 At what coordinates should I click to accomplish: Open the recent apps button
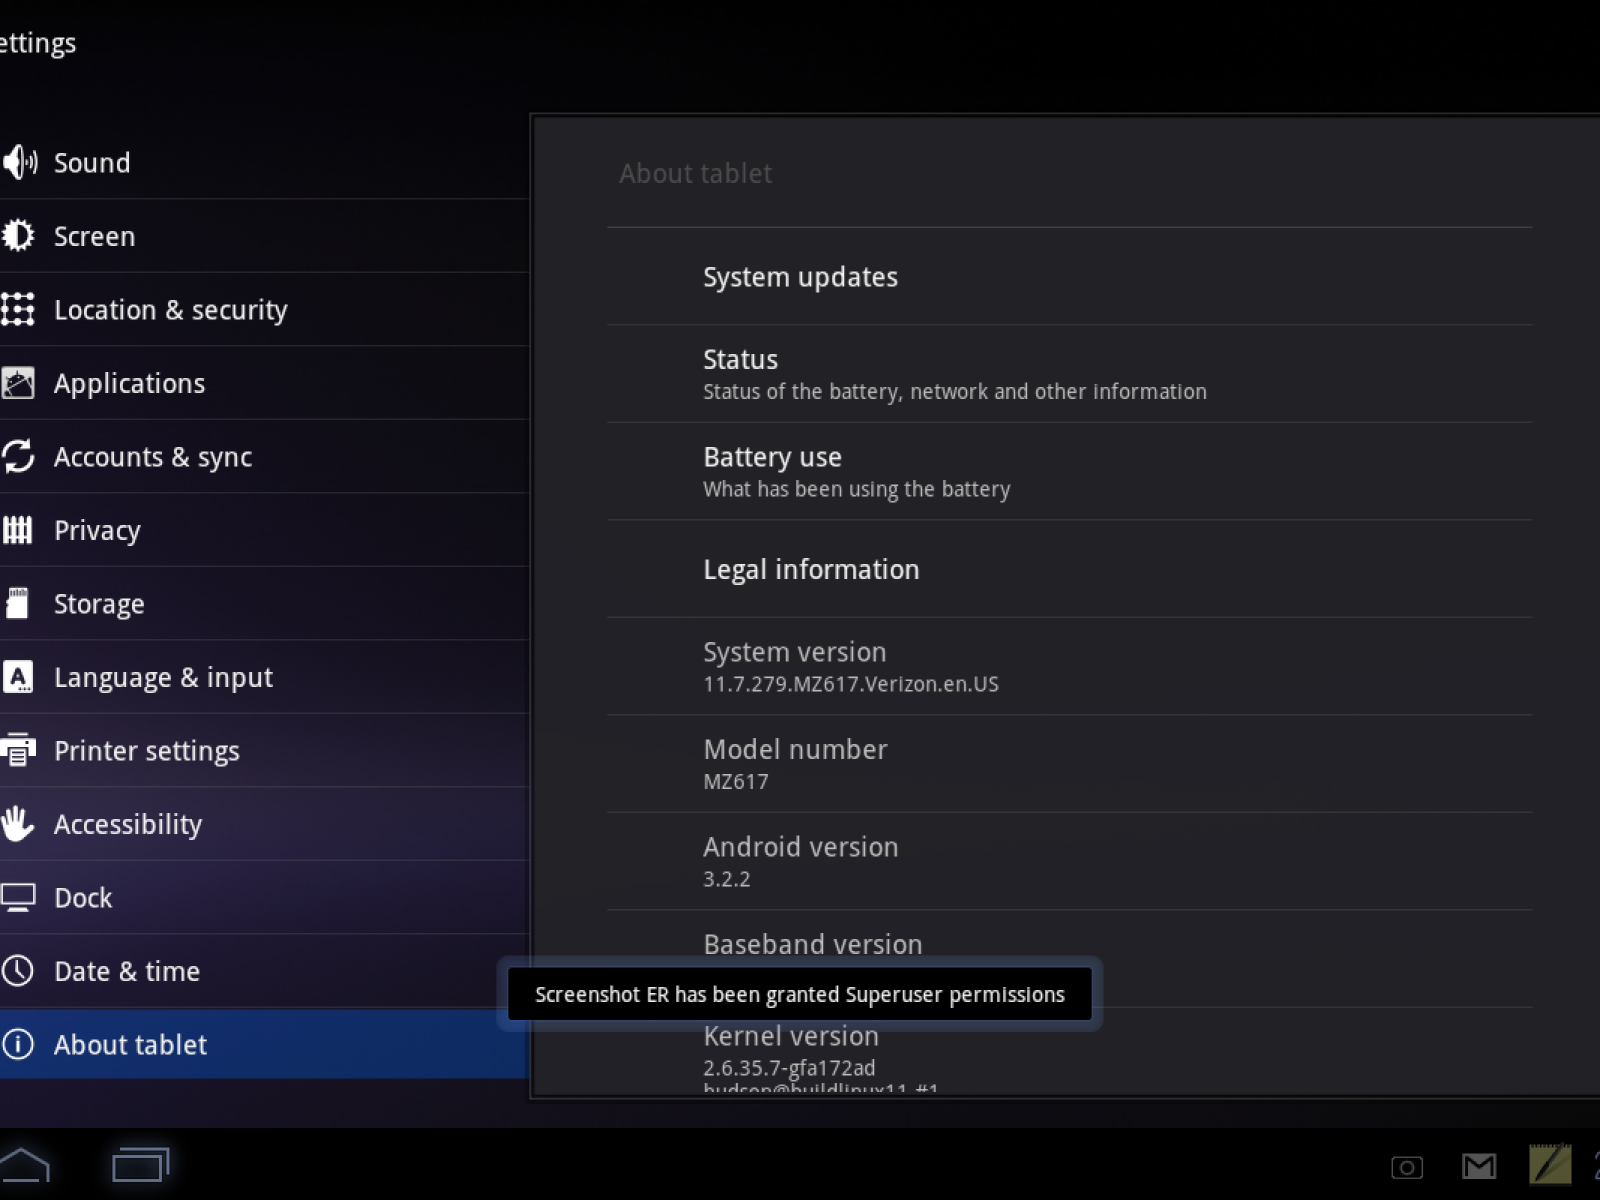coord(140,1165)
